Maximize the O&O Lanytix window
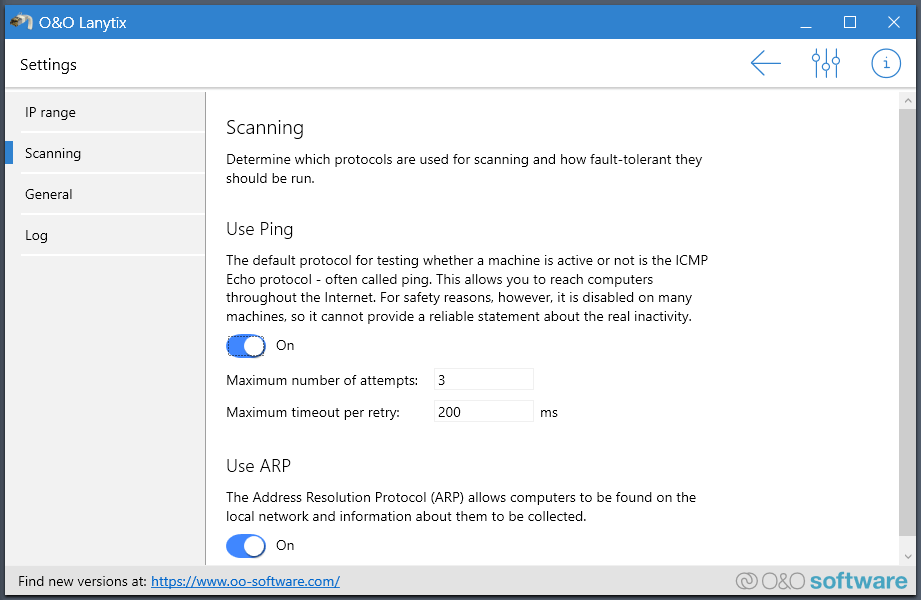Image resolution: width=921 pixels, height=600 pixels. [849, 22]
